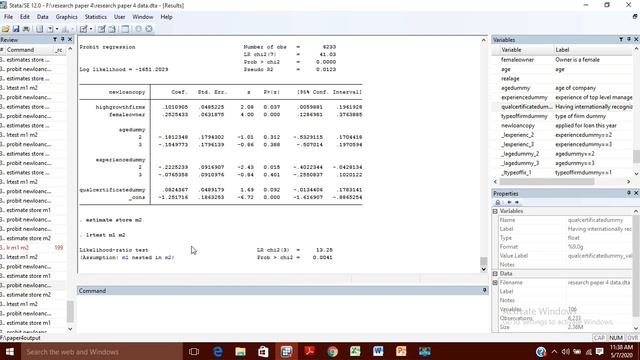The image size is (640, 360).
Task: Click the Label column header in Variables
Action: pos(562,50)
